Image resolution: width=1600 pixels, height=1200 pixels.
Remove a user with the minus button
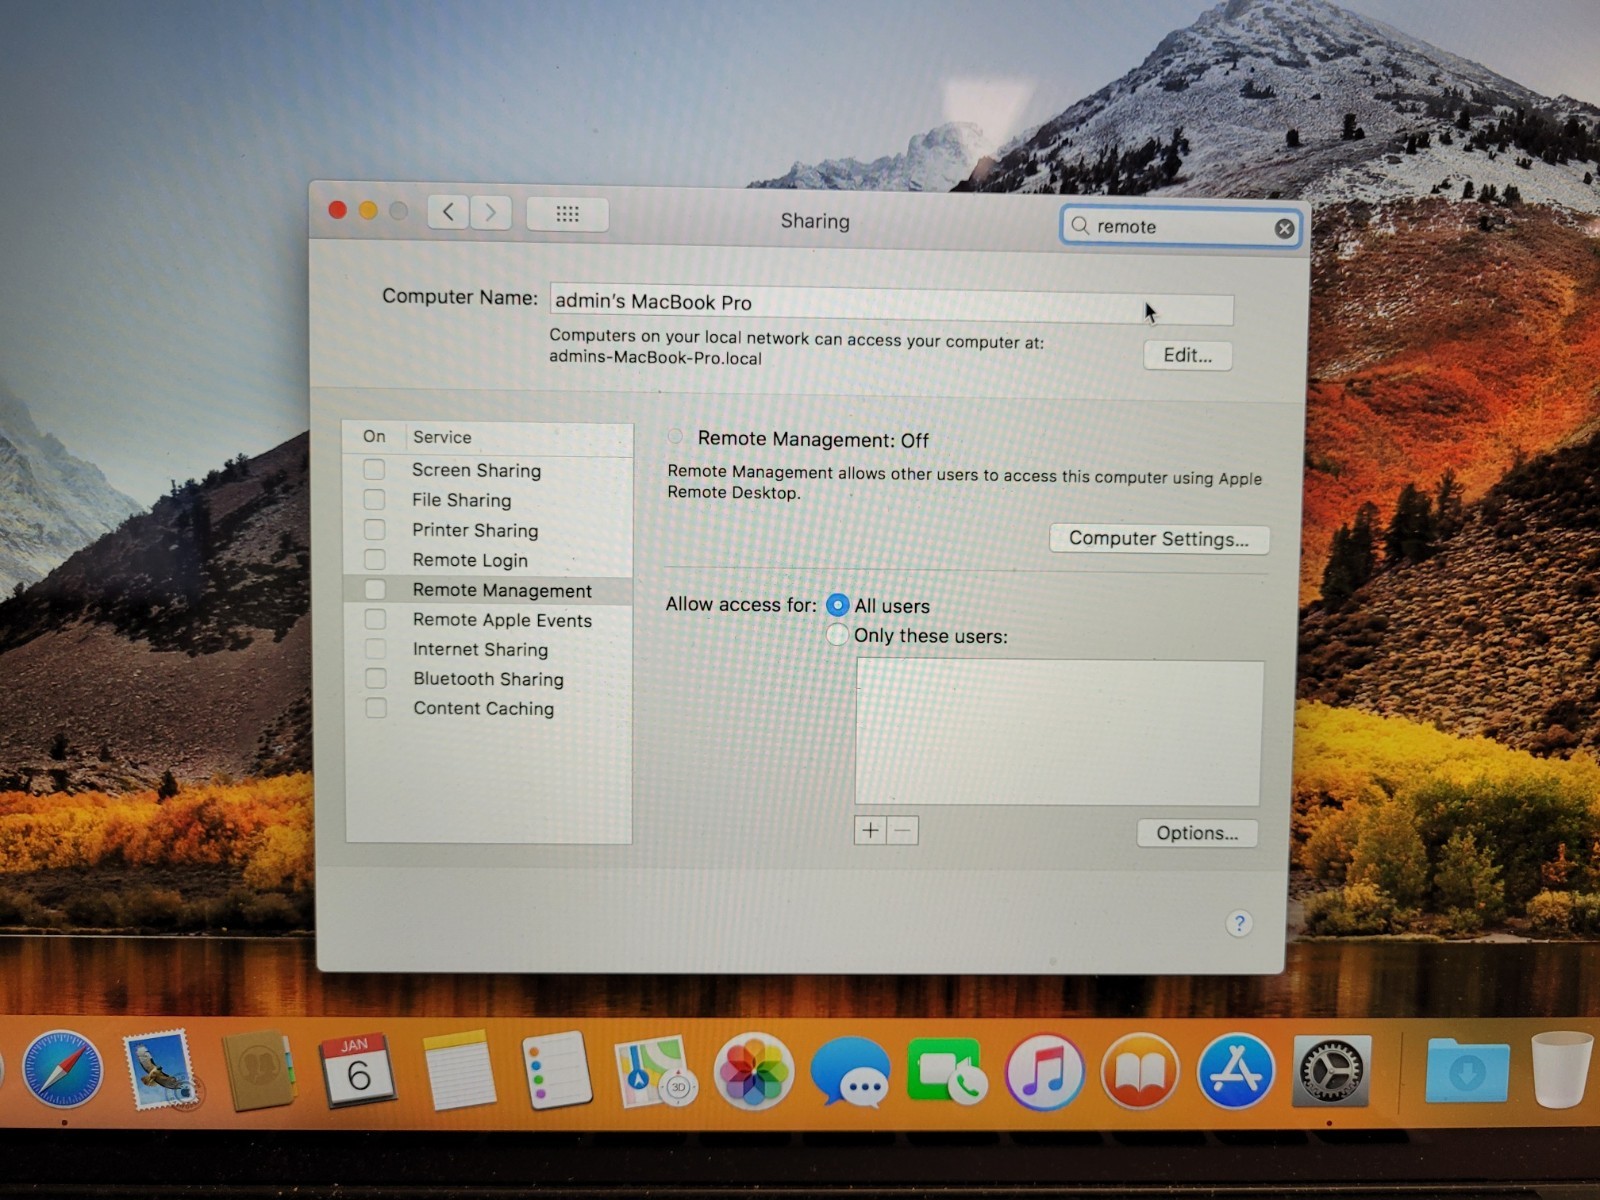[902, 830]
